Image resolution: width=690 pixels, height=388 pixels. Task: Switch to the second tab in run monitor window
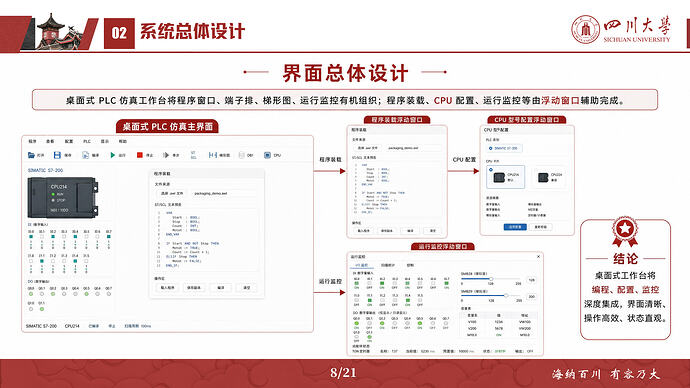(x=388, y=265)
